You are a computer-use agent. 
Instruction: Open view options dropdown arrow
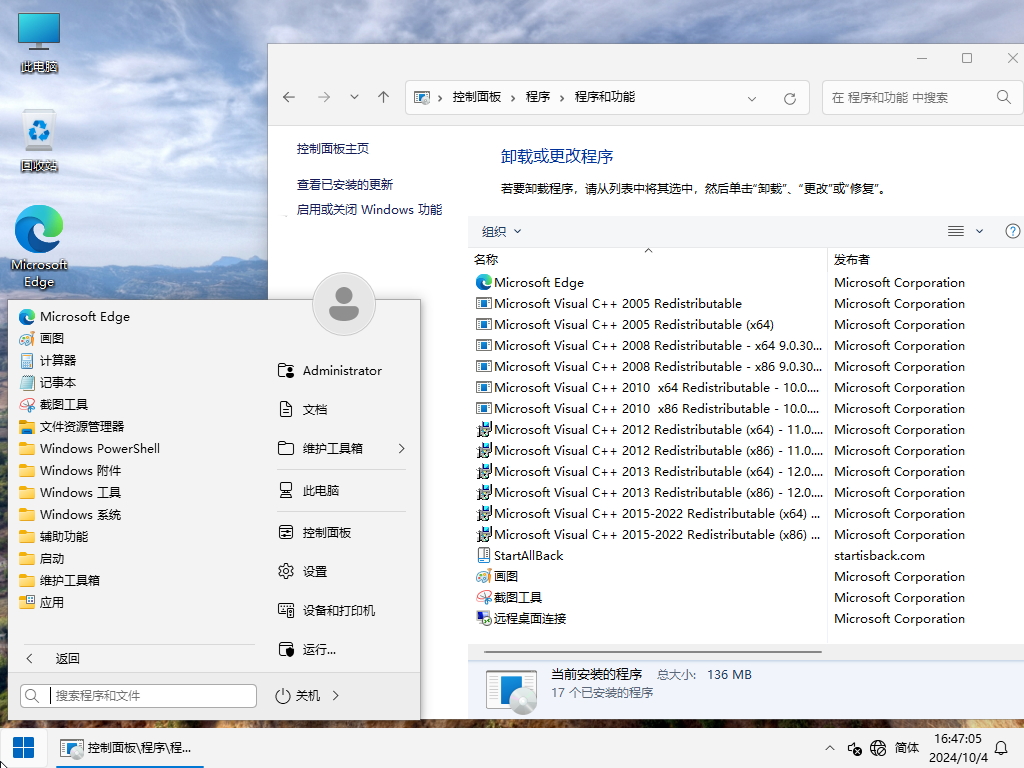pos(979,231)
